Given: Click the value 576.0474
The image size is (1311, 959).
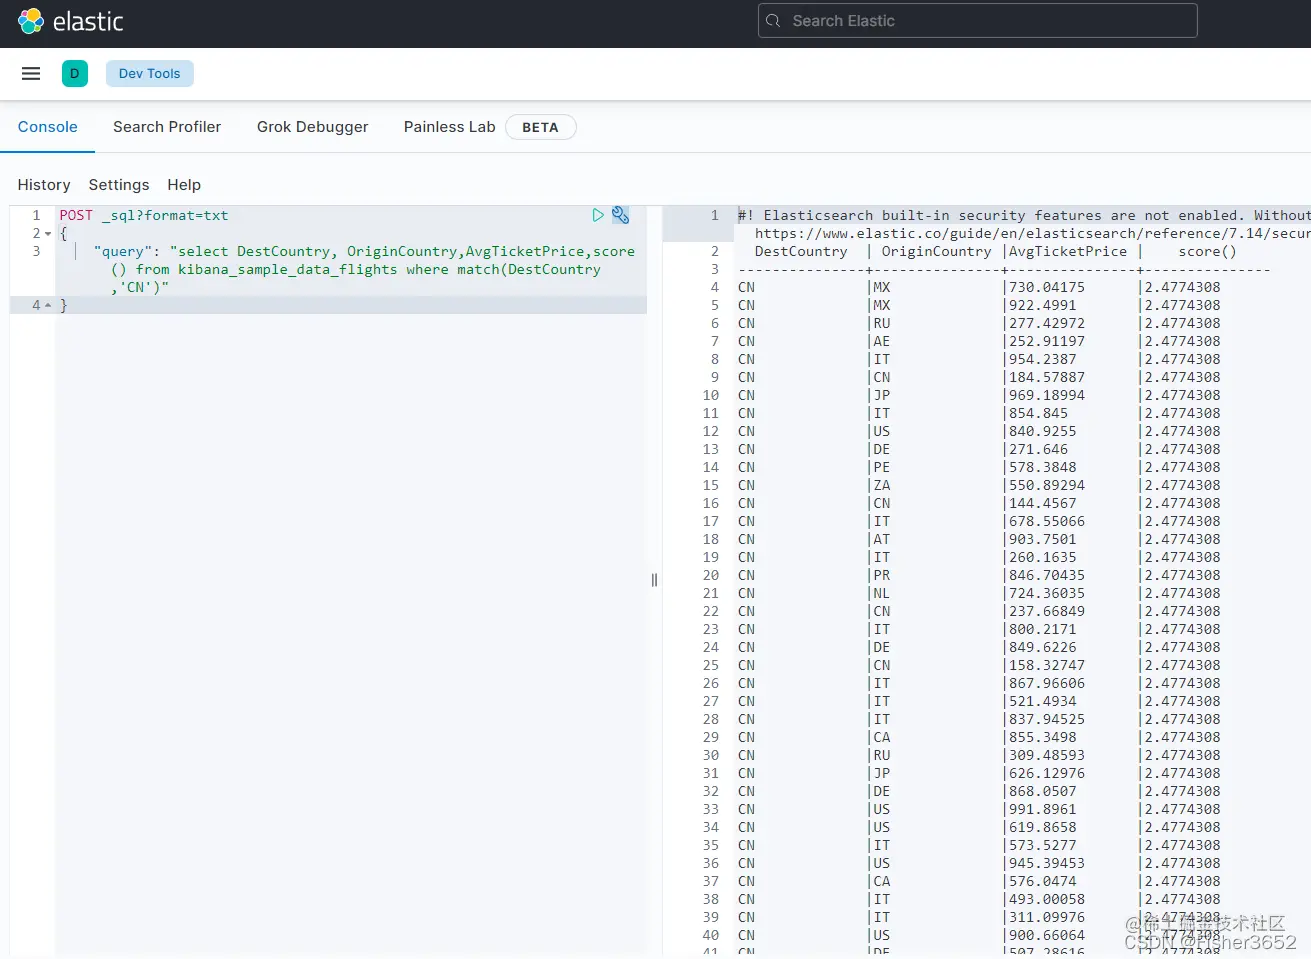Looking at the screenshot, I should 1043,881.
